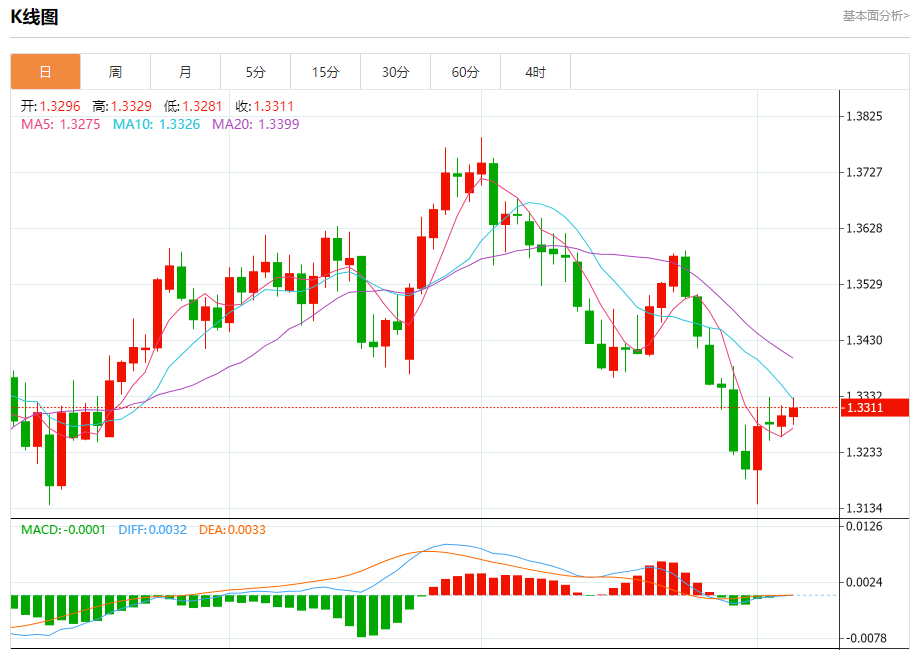Image resolution: width=917 pixels, height=650 pixels.
Task: Open the 15分 interval tab
Action: pos(326,72)
